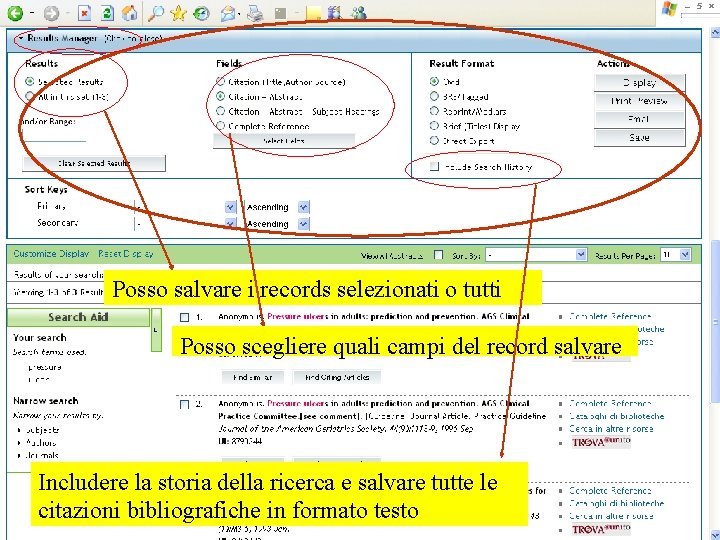The width and height of the screenshot is (720, 540).
Task: Select the Brief (Titles) Display format
Action: (434, 125)
